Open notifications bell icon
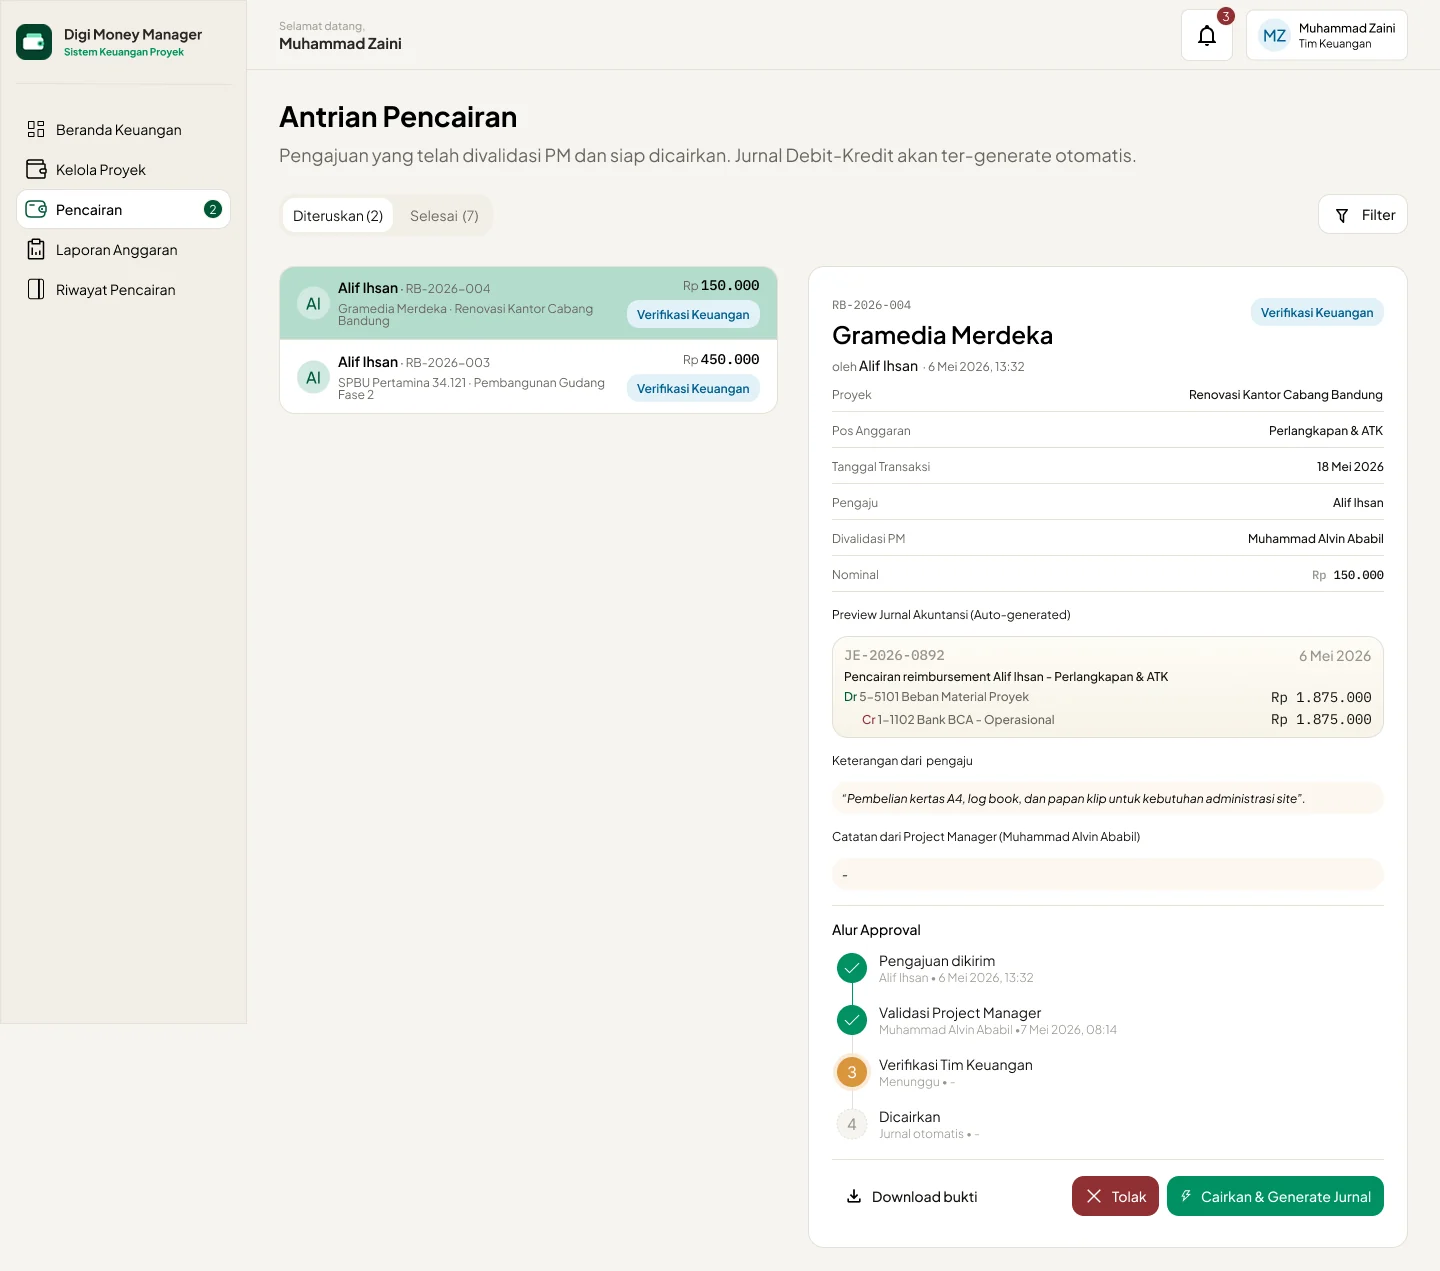The width and height of the screenshot is (1440, 1271). pyautogui.click(x=1207, y=36)
